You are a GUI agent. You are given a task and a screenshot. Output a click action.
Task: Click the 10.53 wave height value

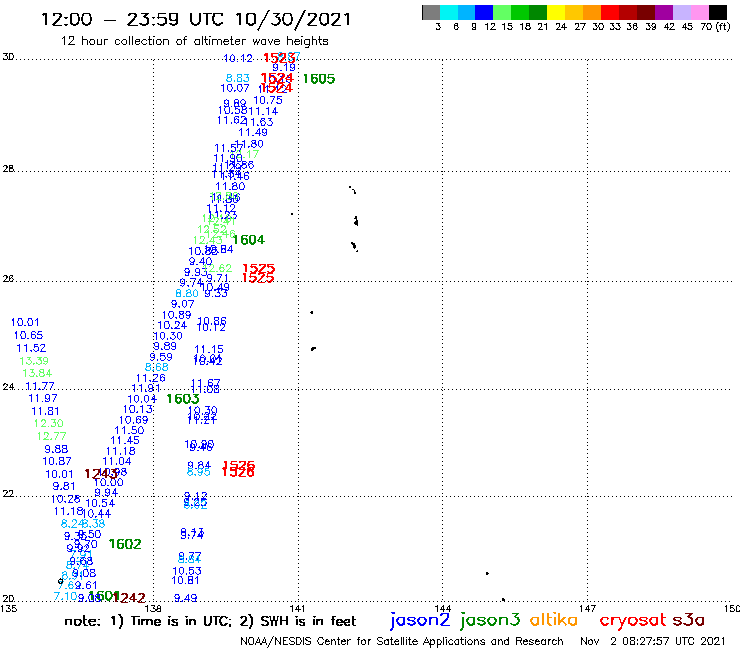tap(187, 572)
